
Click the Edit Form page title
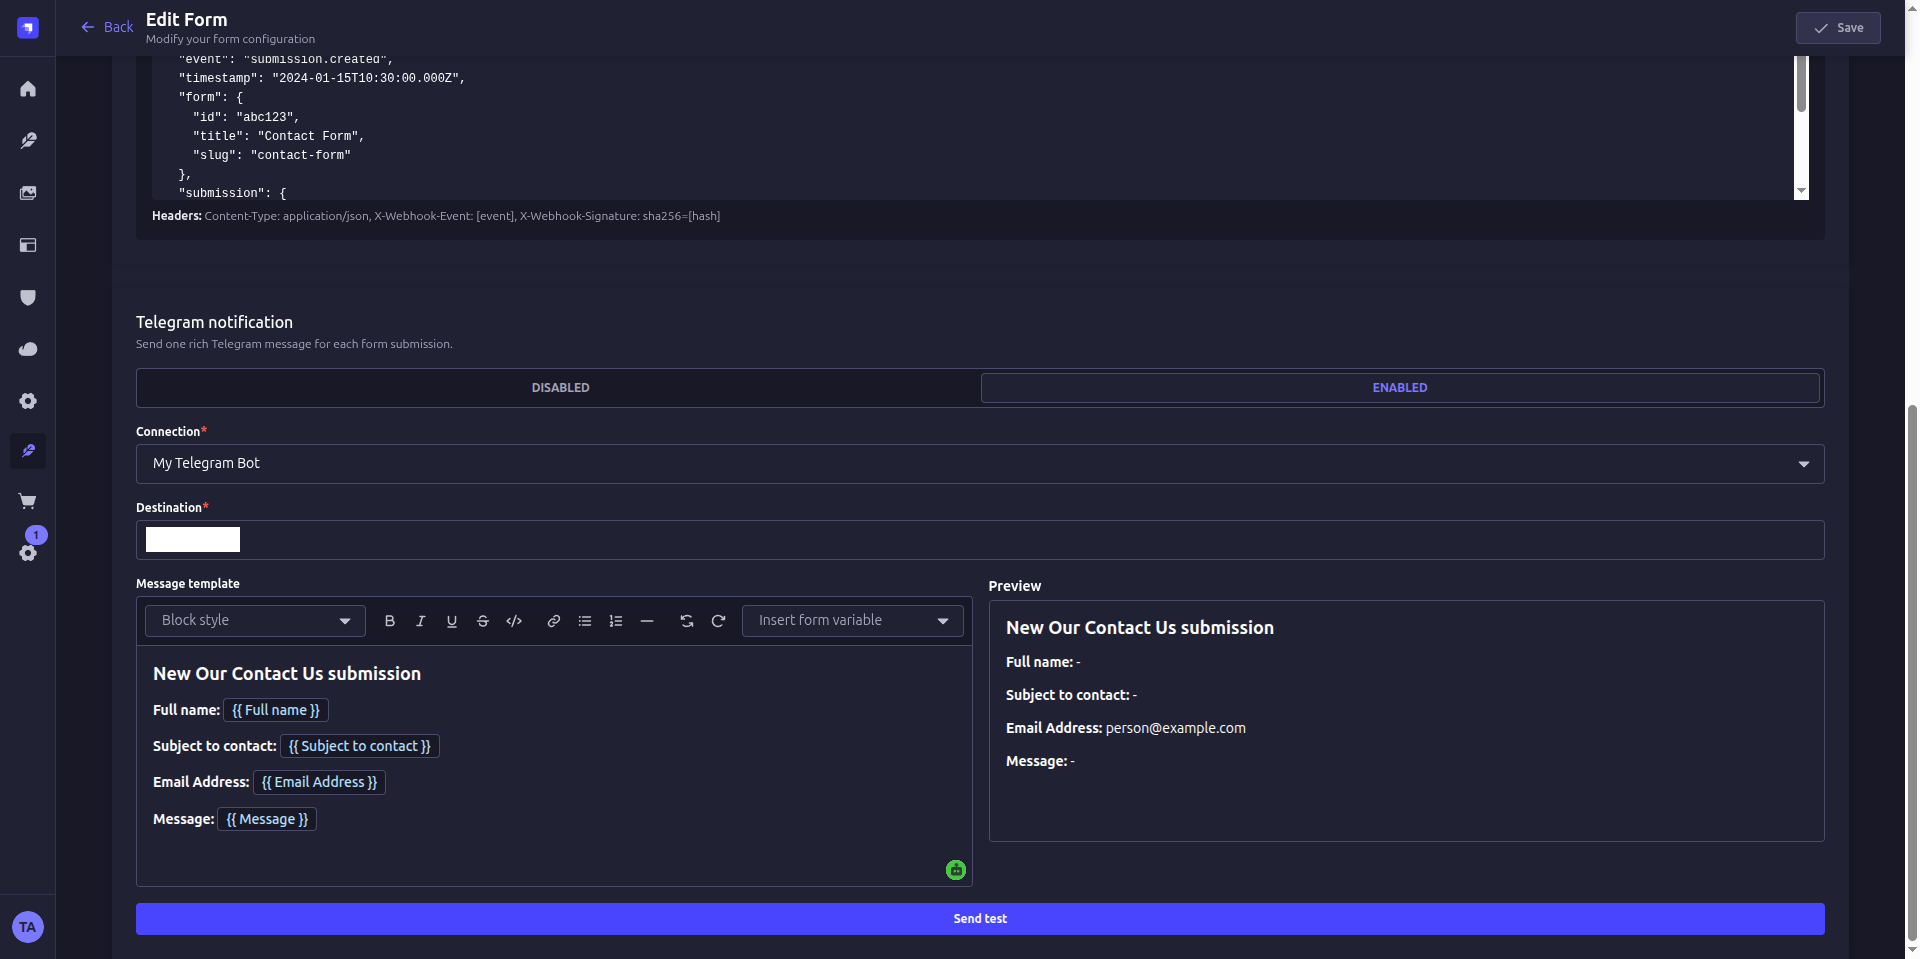click(x=187, y=20)
